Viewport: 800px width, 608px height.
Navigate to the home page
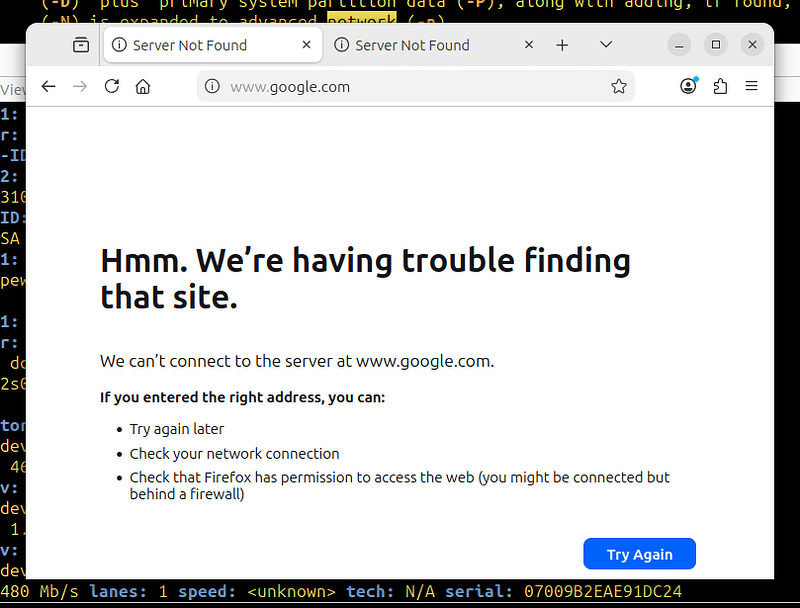(142, 86)
